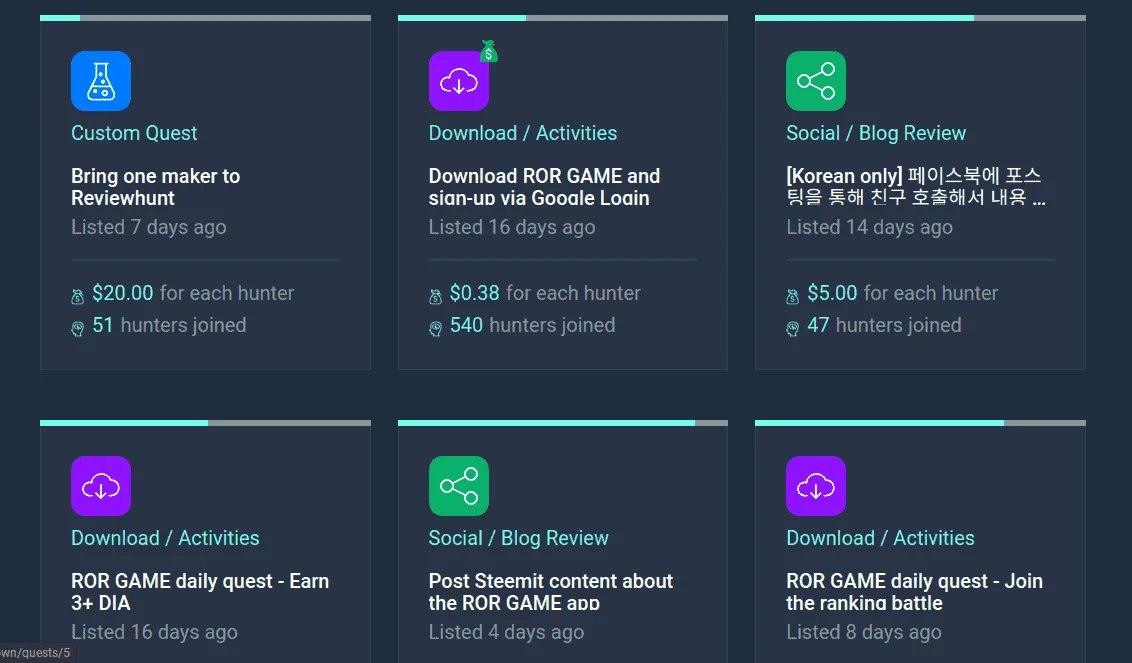Screen dimensions: 1132x663
Task: Open quest 'ROR GAME daily quest - Join the ranking battle'
Action: click(915, 592)
